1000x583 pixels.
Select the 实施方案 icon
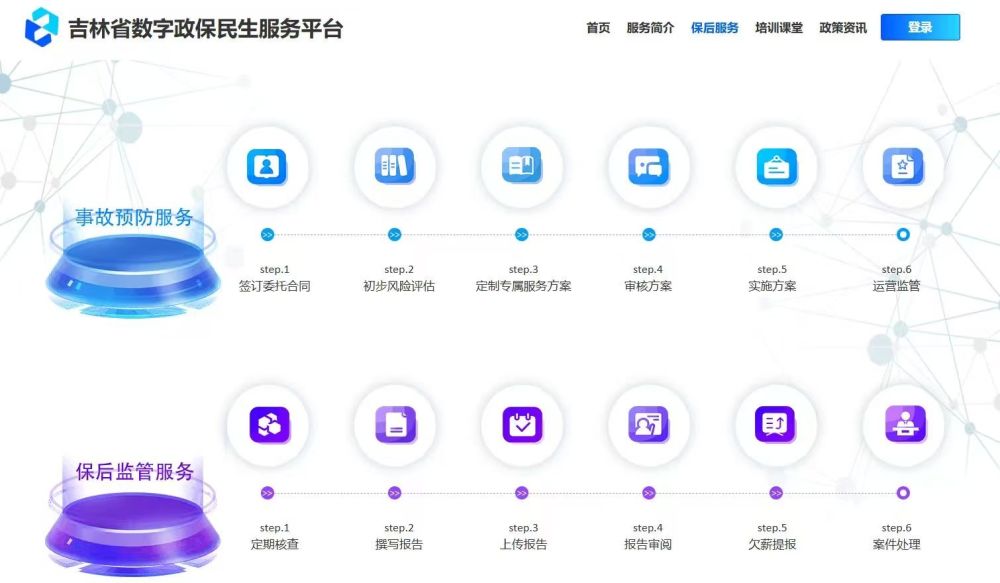(775, 166)
